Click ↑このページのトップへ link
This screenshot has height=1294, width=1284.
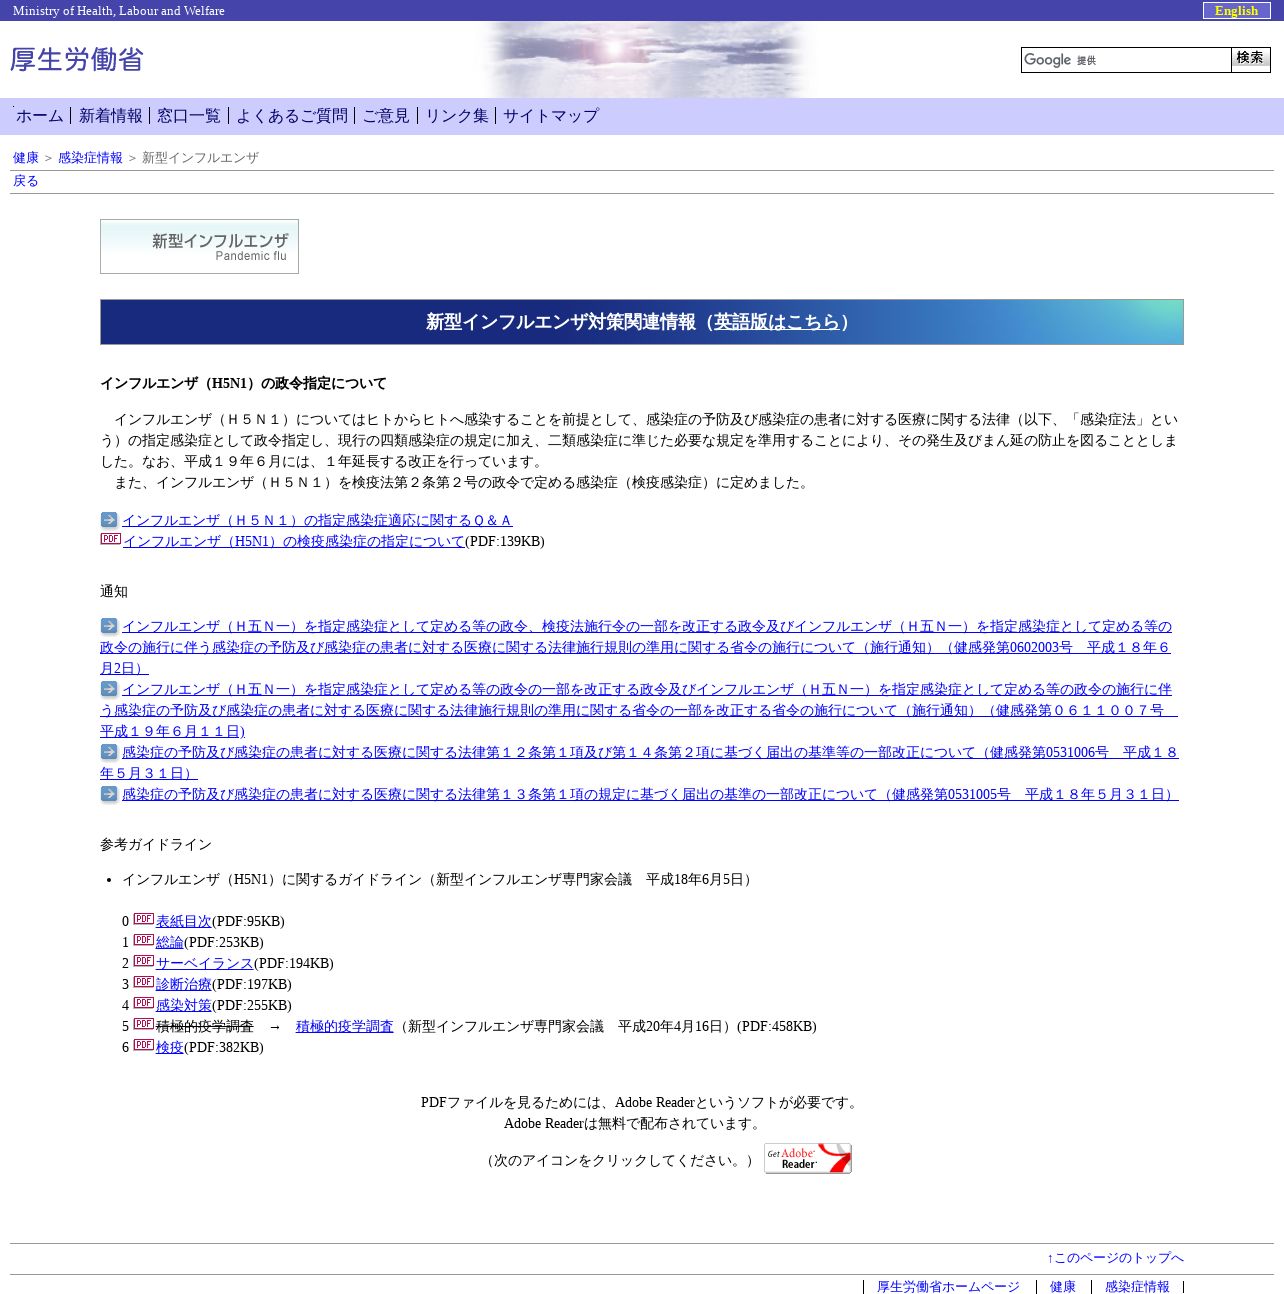click(x=1115, y=1258)
